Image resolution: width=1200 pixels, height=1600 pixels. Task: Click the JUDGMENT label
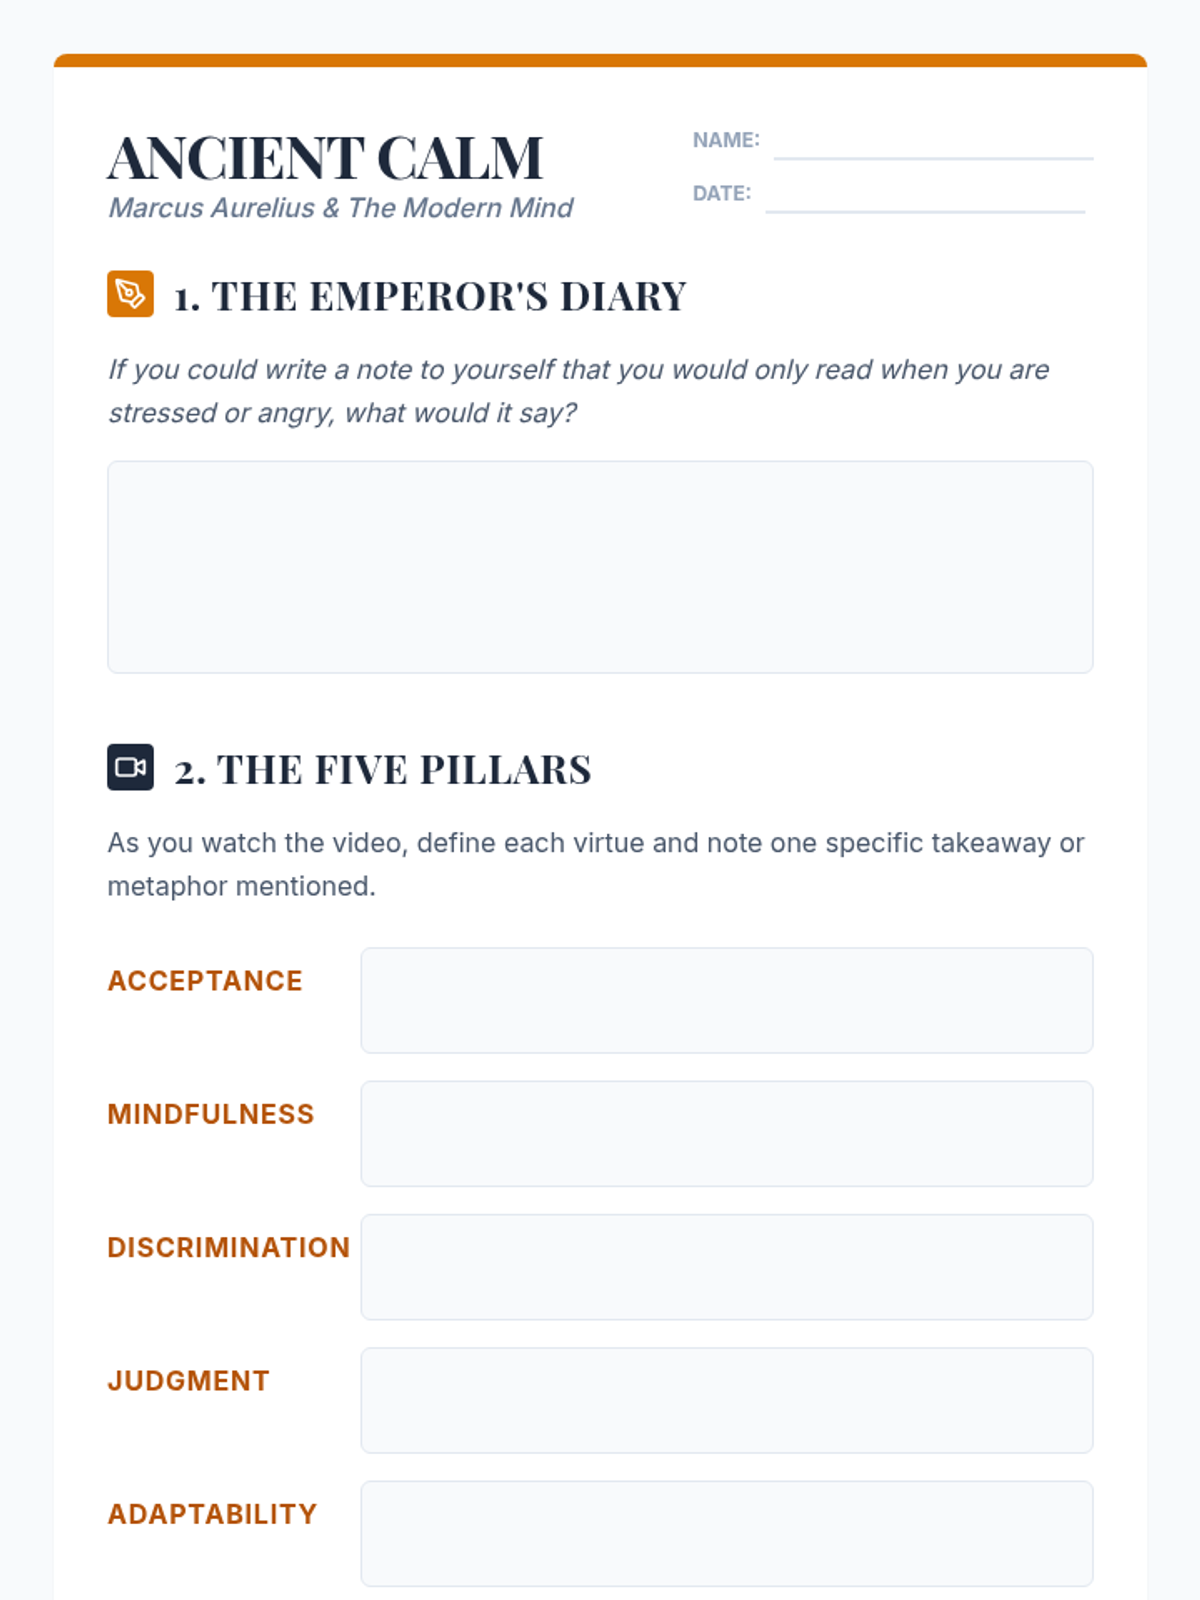189,1381
